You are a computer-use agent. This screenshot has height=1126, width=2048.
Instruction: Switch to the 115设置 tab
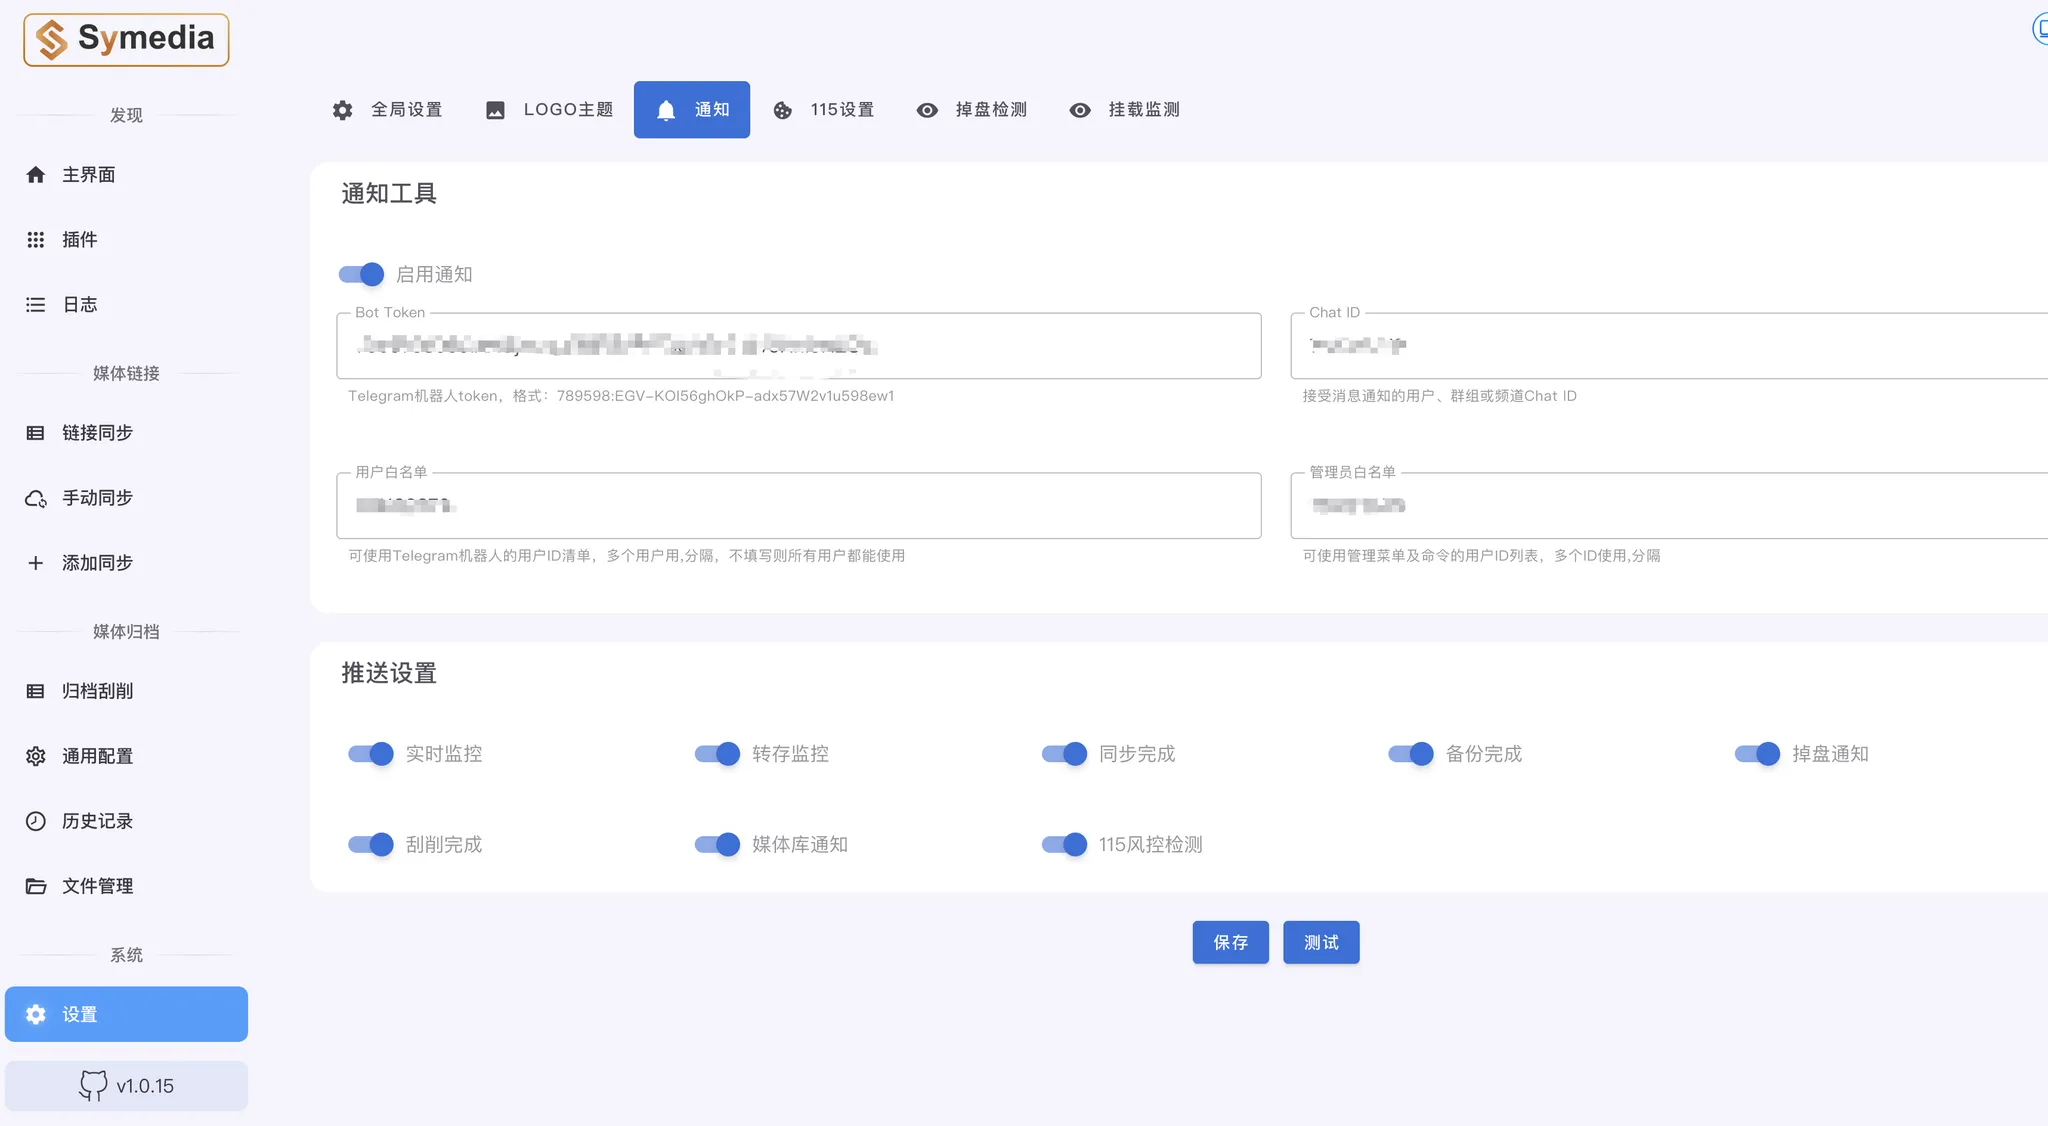824,110
